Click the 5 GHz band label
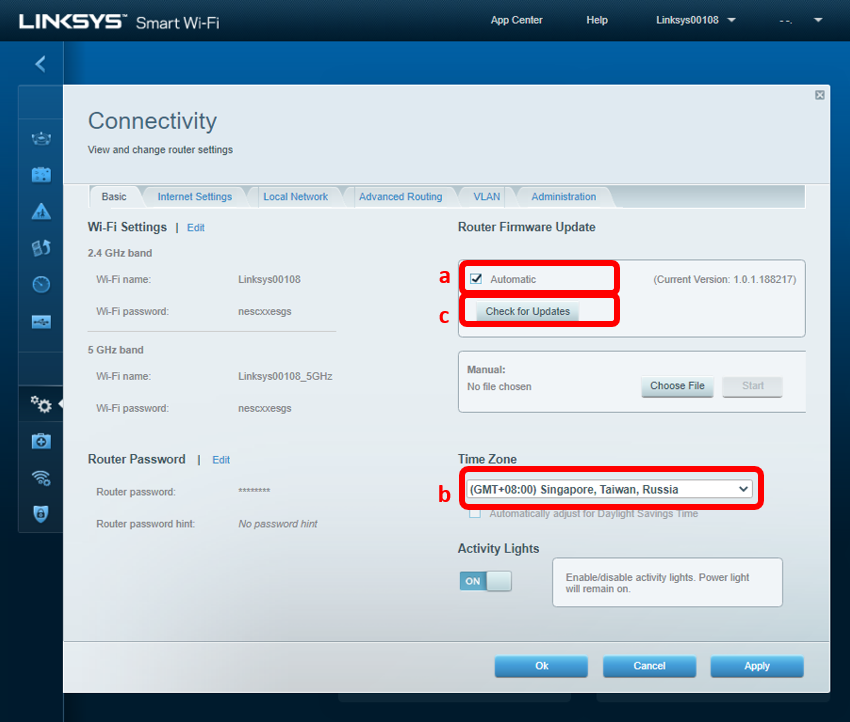Image resolution: width=850 pixels, height=722 pixels. point(115,350)
